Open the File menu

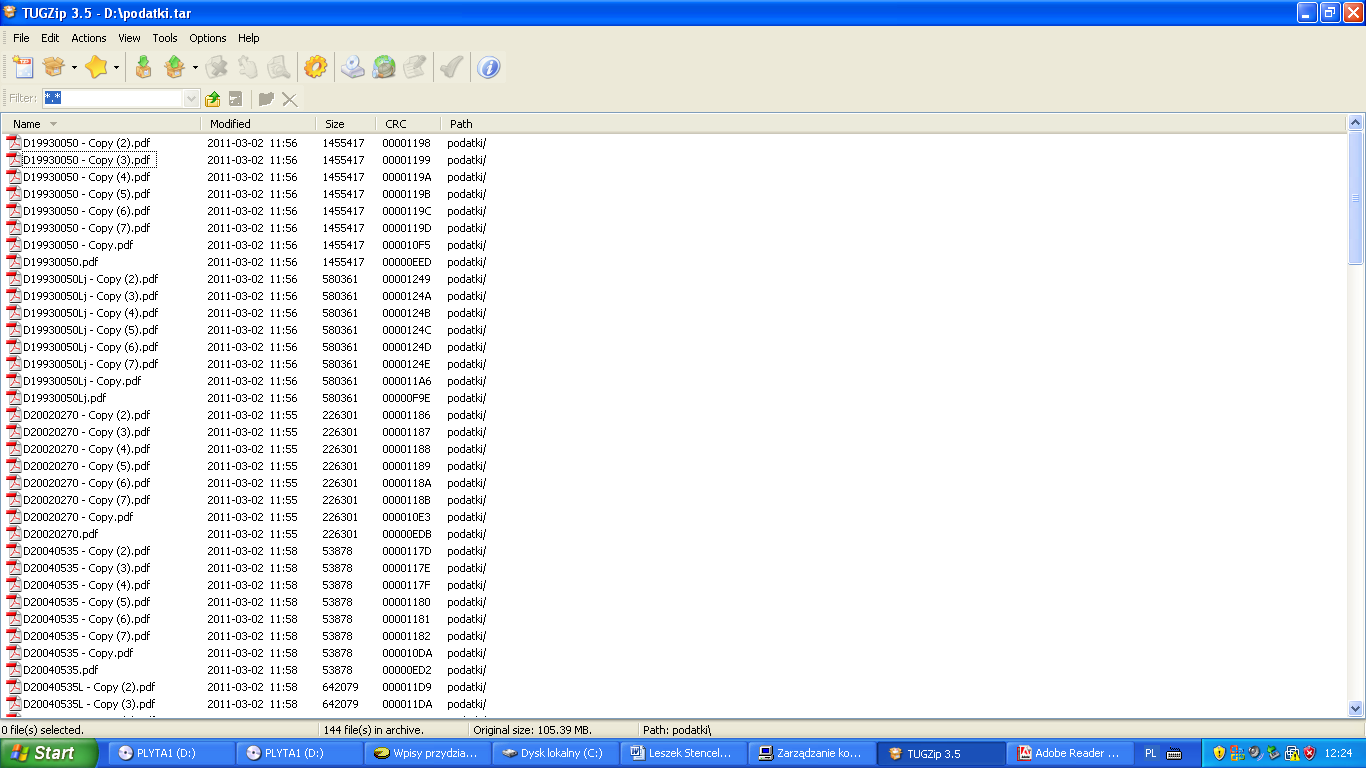[x=21, y=38]
